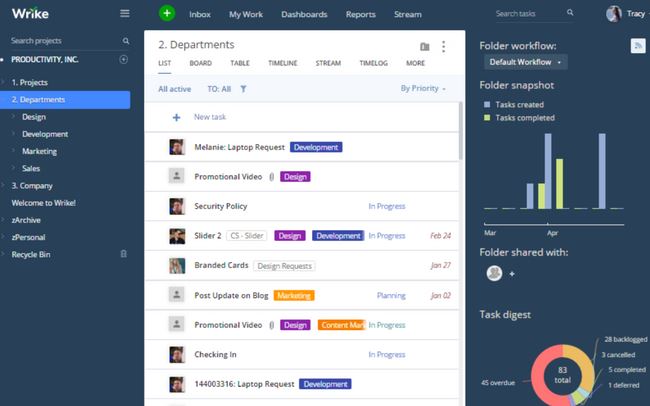The width and height of the screenshot is (650, 406).
Task: Open the By Priority sort dropdown
Action: [x=423, y=88]
